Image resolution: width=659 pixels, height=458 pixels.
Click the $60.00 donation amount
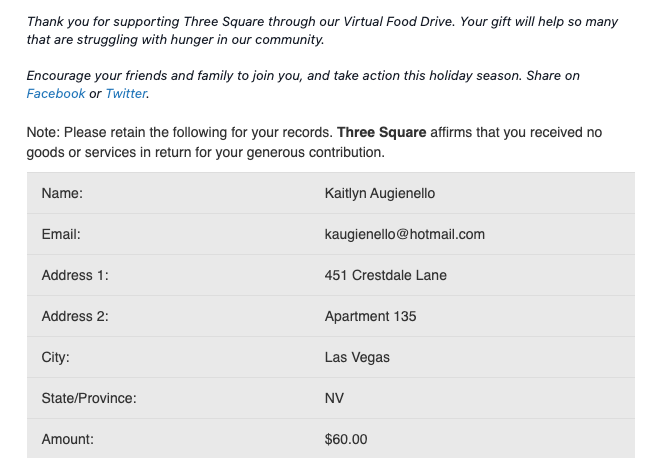click(x=346, y=439)
